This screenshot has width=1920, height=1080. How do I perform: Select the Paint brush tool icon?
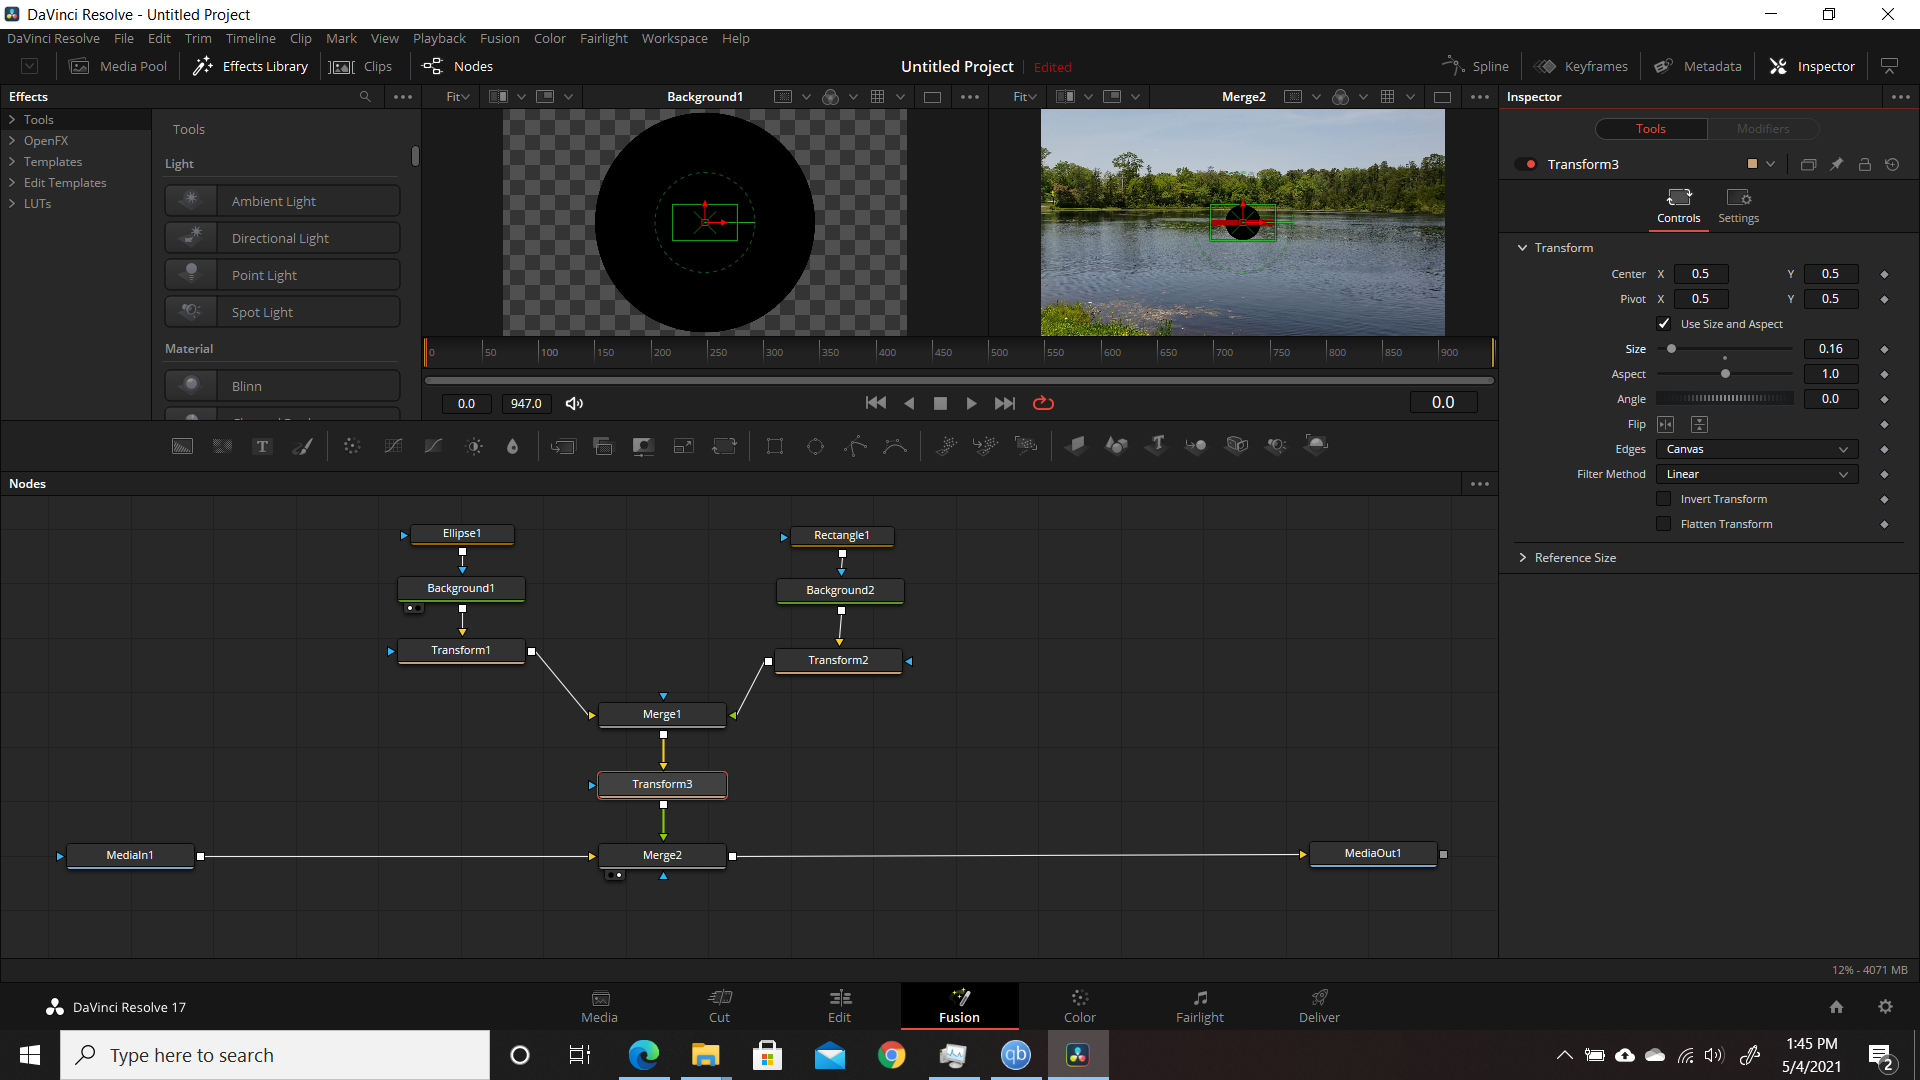(x=302, y=446)
